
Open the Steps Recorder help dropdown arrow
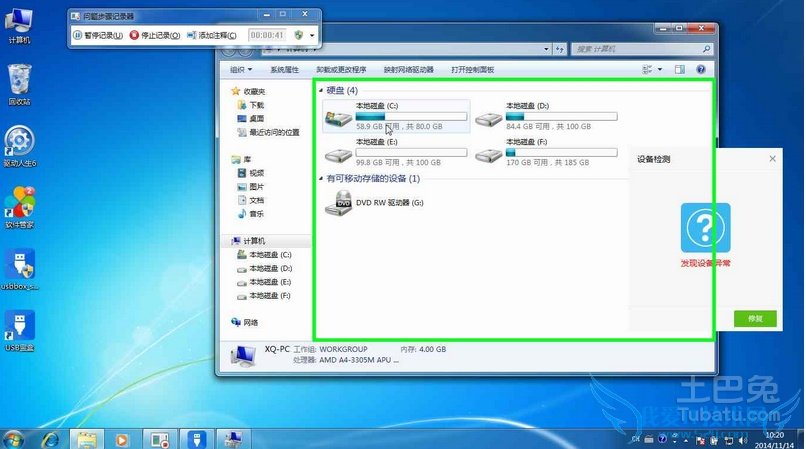[x=312, y=35]
